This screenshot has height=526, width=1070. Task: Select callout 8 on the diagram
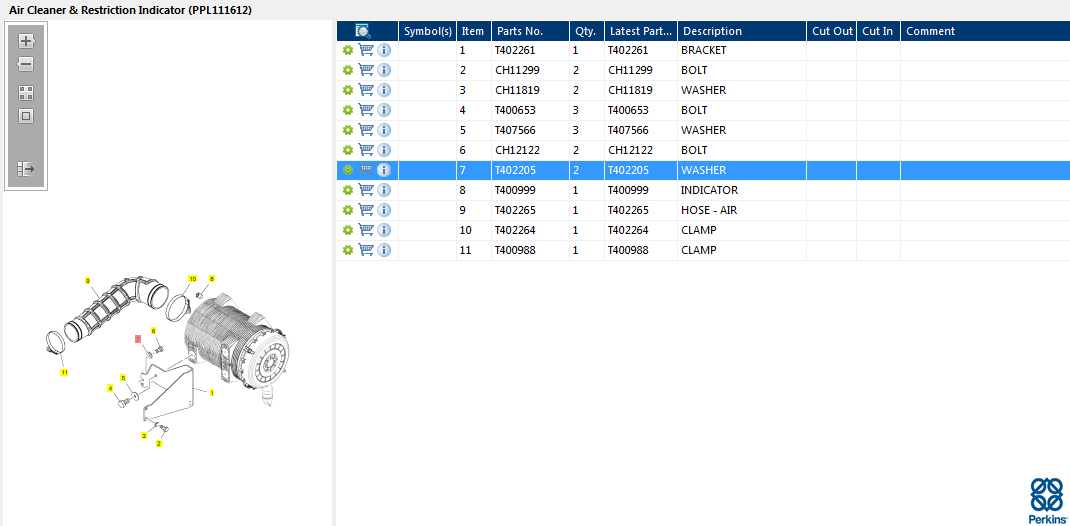click(212, 278)
